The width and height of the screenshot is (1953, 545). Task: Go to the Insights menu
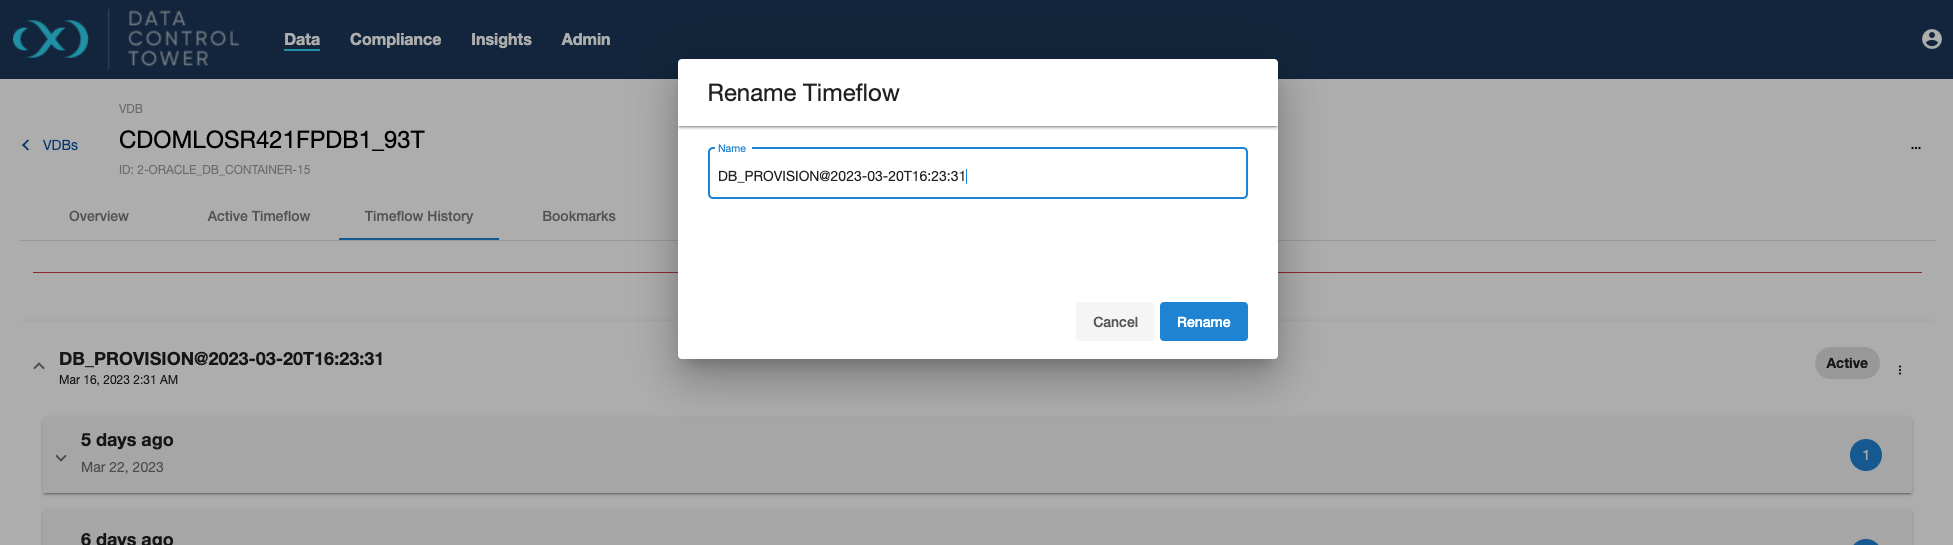click(x=501, y=40)
